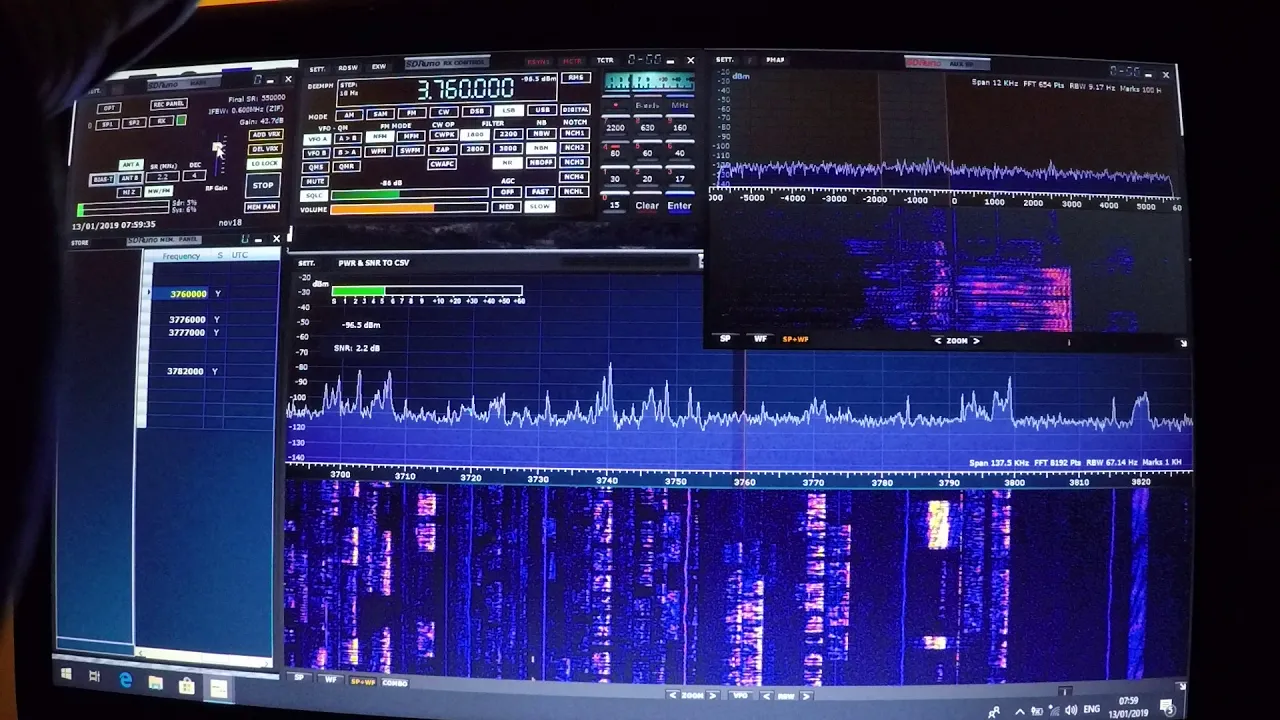Viewport: 1280px width, 720px height.
Task: Zoom in arrow in Aux SP window
Action: [976, 341]
